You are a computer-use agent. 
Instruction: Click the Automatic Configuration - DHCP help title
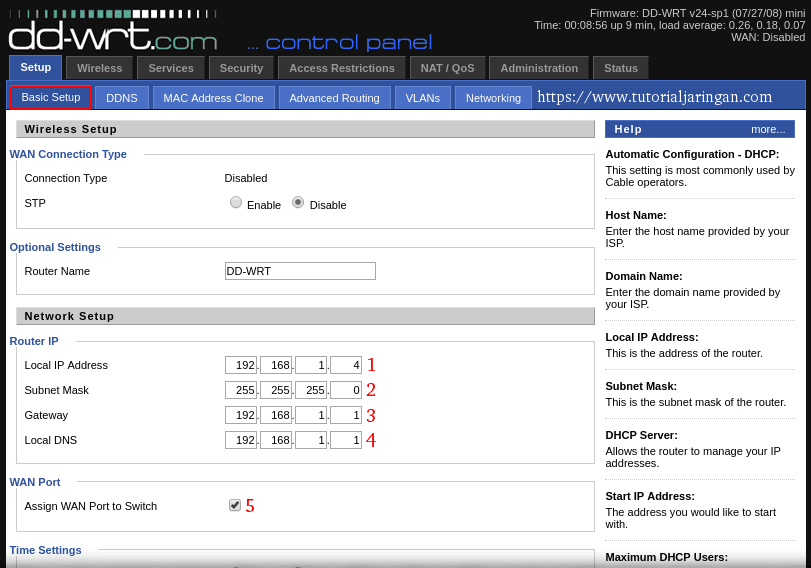coord(692,154)
